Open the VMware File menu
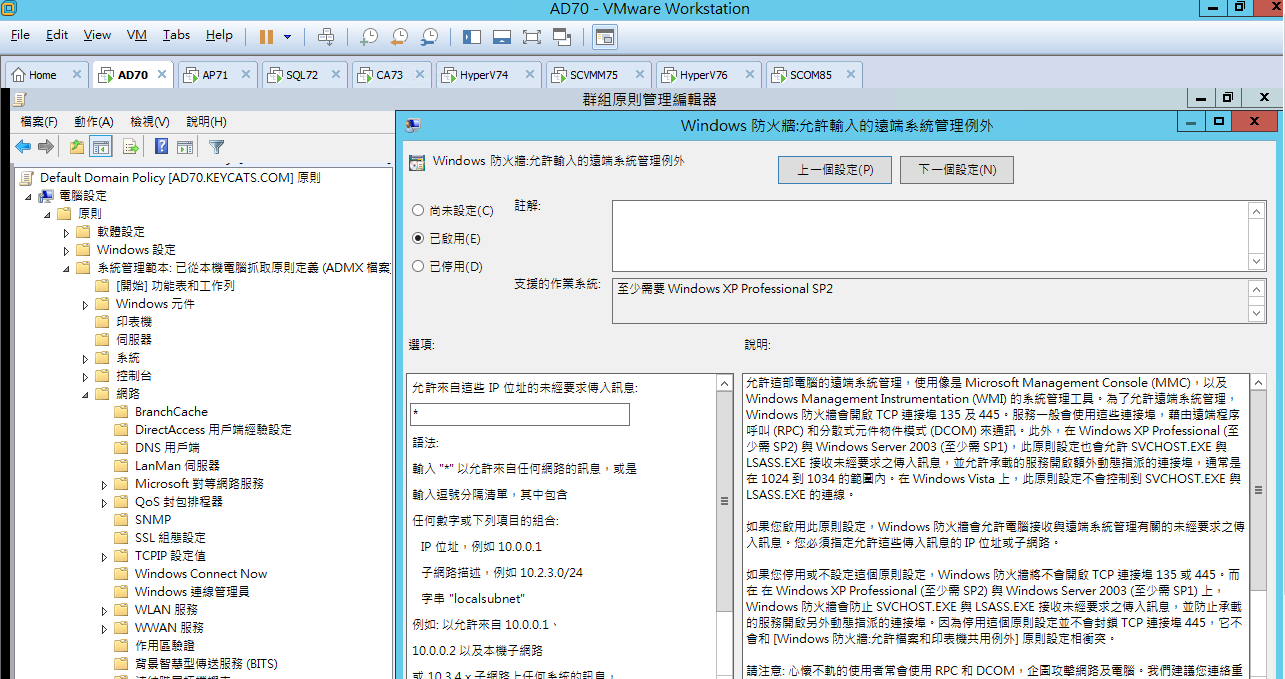 coord(20,35)
